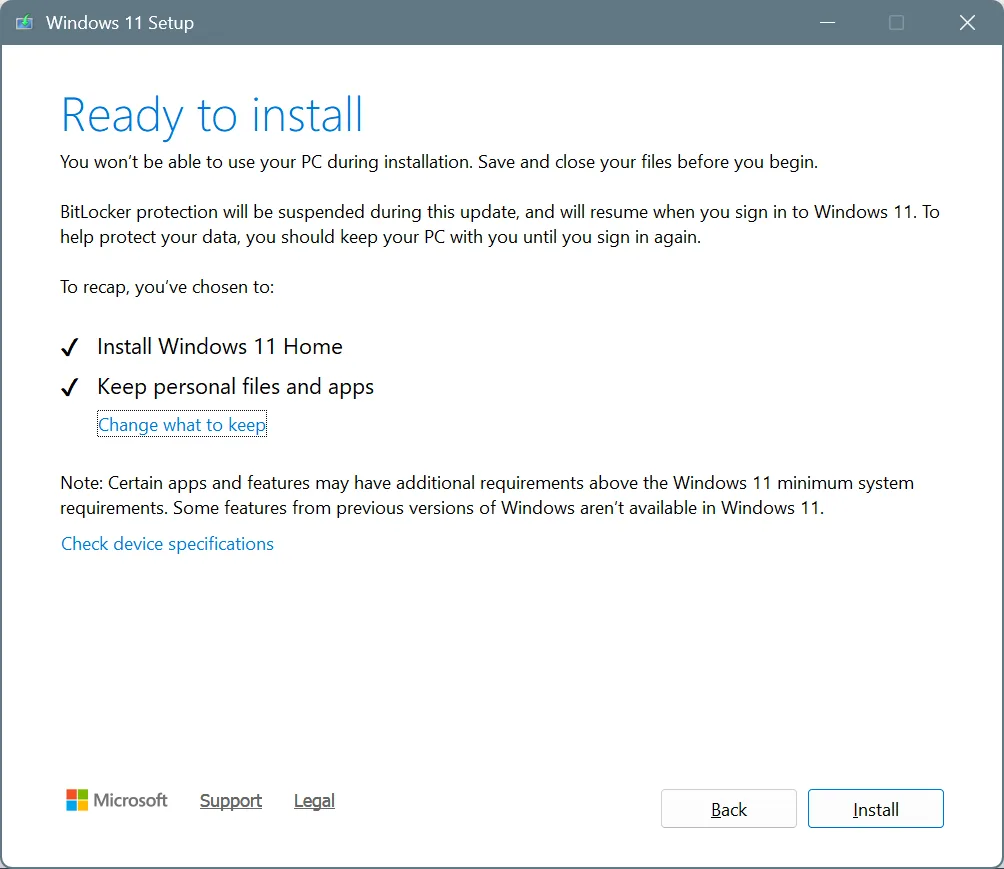Click the Save and close your files sentence
The width and height of the screenshot is (1004, 869).
pos(648,162)
